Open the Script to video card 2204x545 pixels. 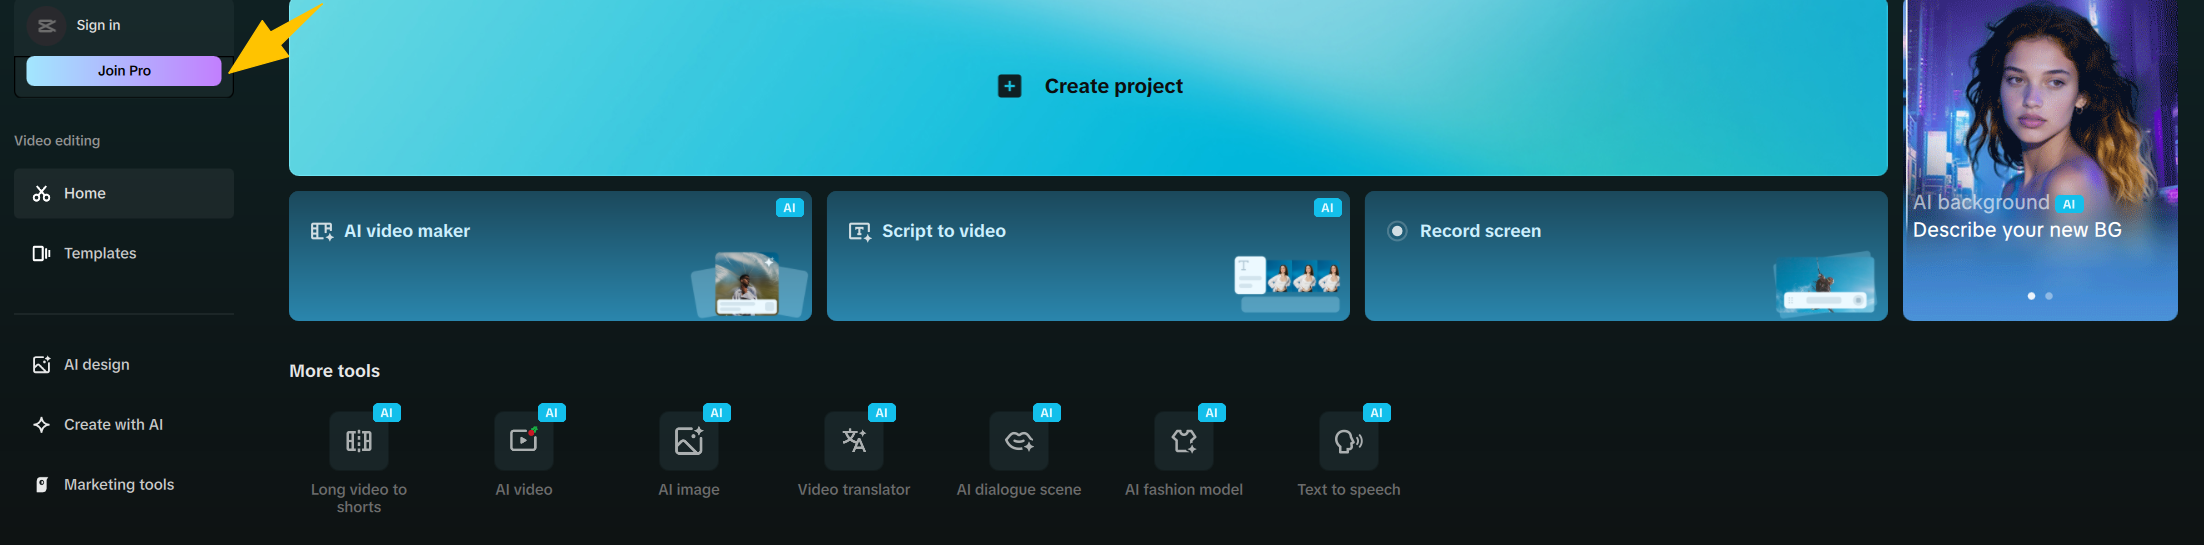click(x=1088, y=256)
